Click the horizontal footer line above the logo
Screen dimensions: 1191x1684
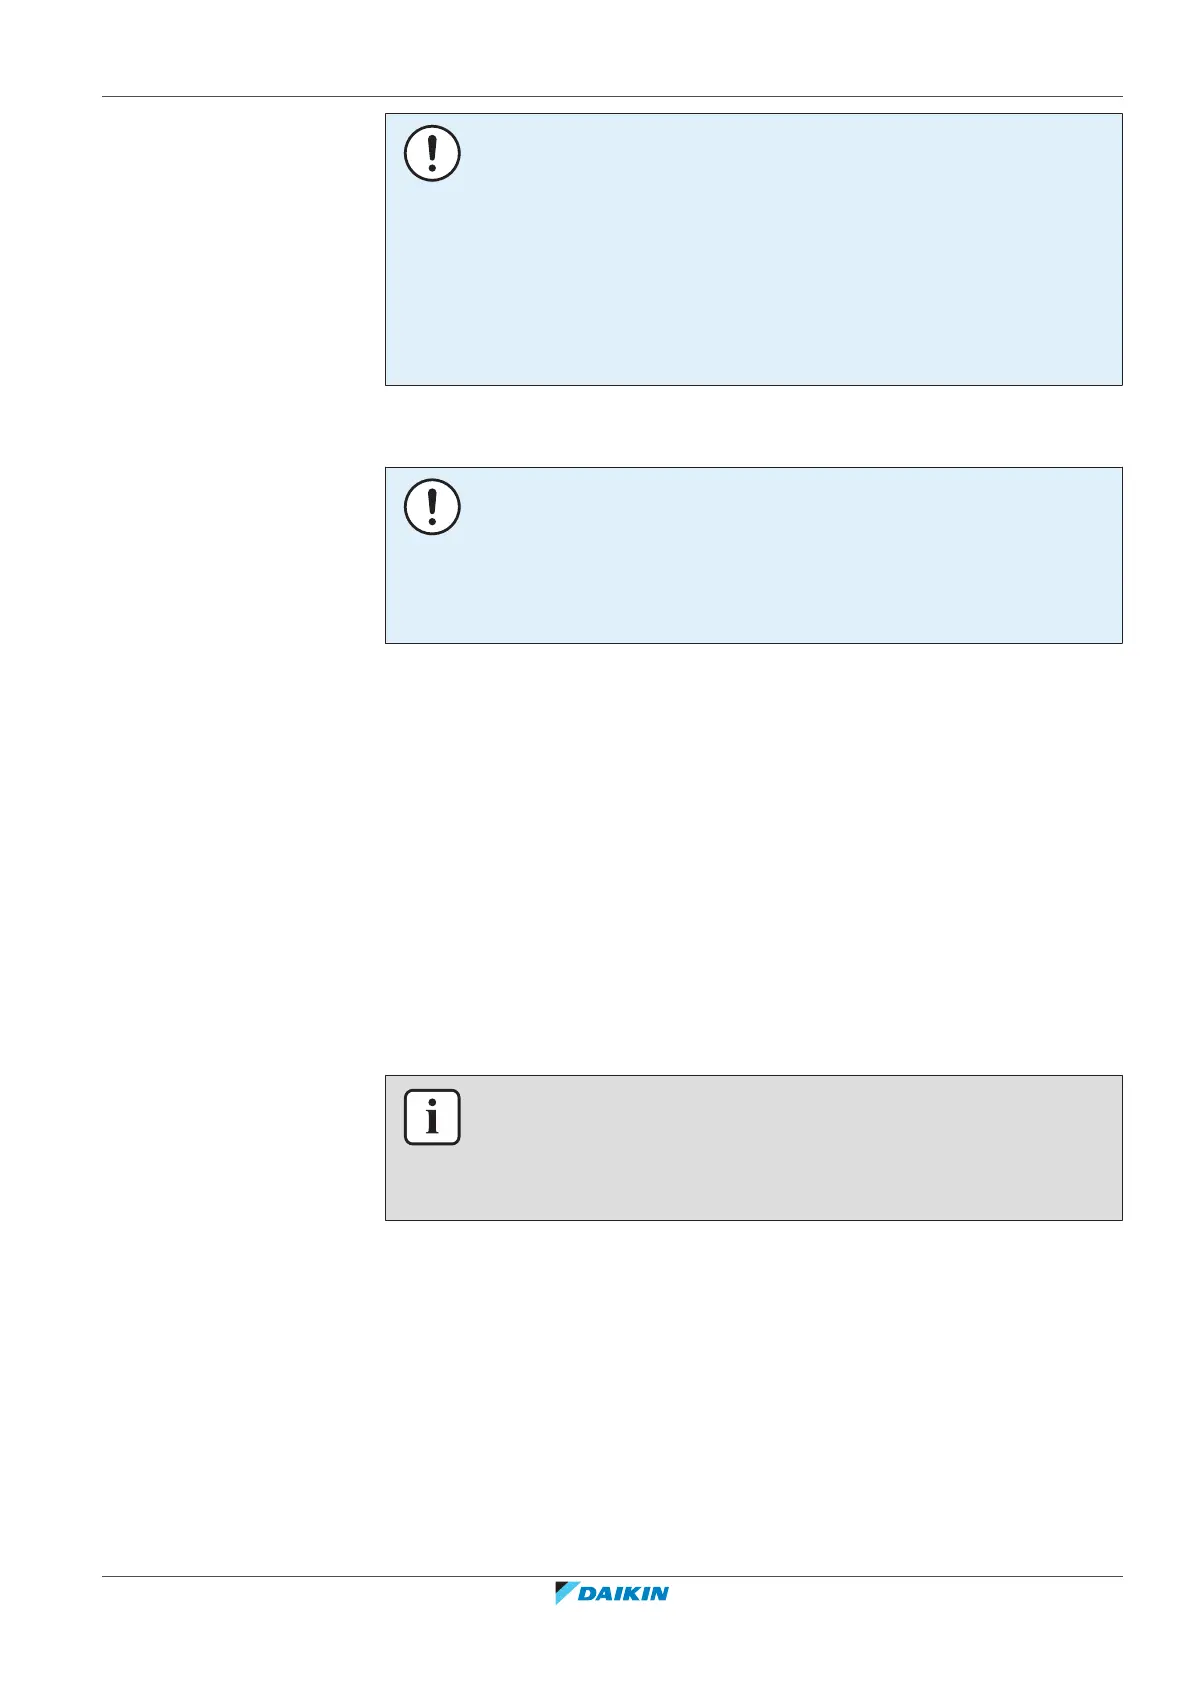tap(611, 1578)
